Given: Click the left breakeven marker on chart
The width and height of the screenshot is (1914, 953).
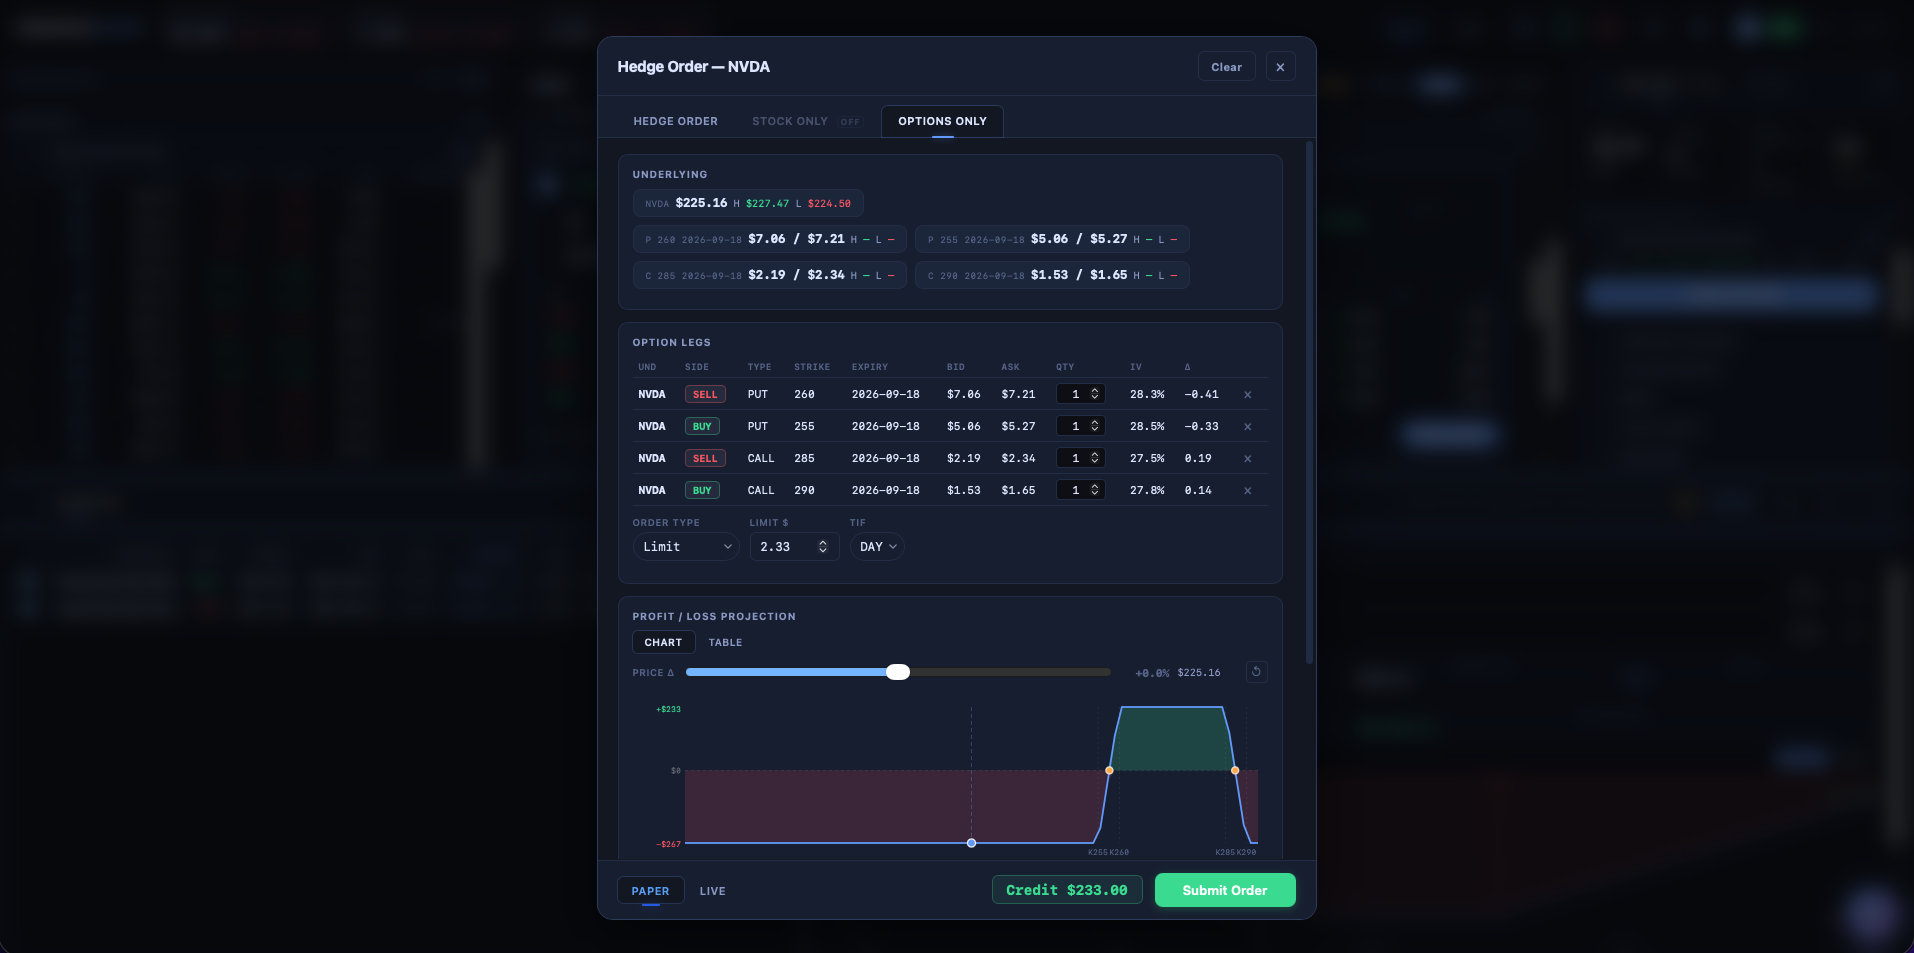Looking at the screenshot, I should tap(1109, 770).
